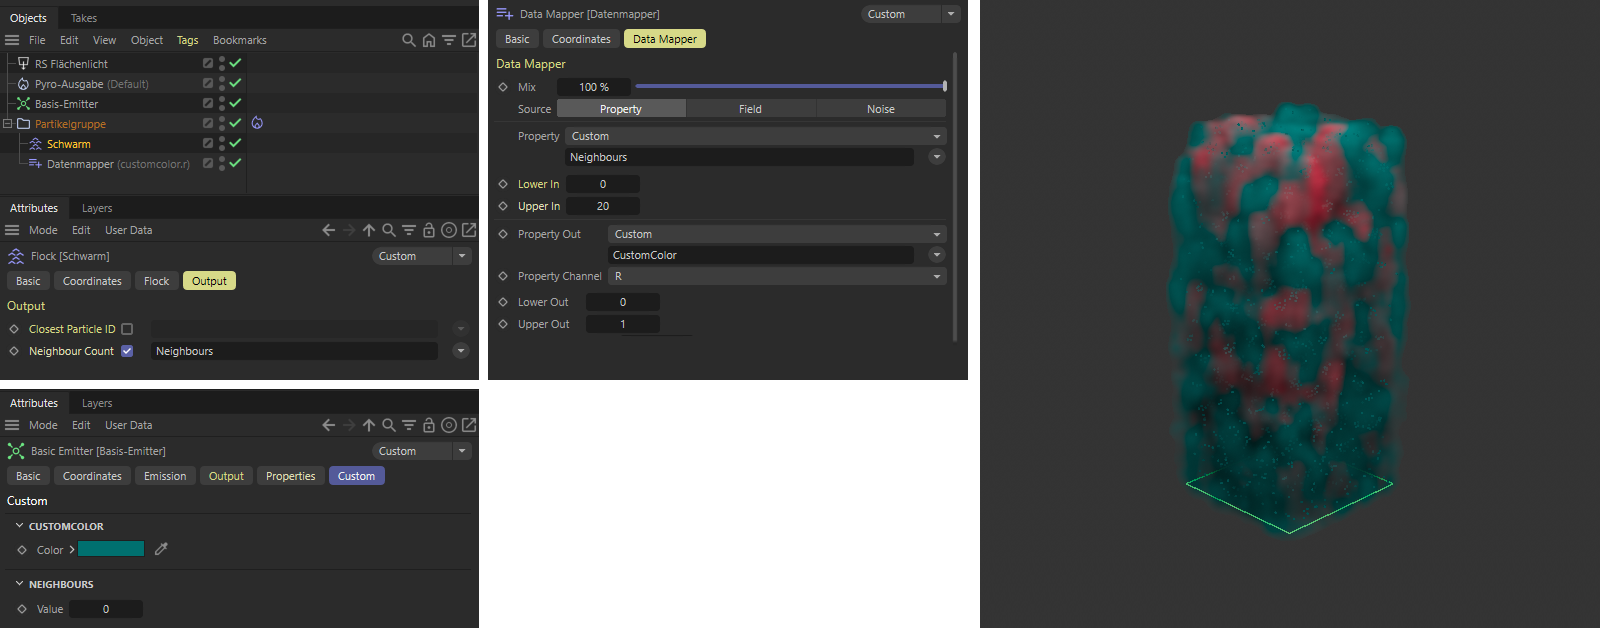Open the Bookmarks menu
Screen dimensions: 1600x628
pyautogui.click(x=240, y=40)
